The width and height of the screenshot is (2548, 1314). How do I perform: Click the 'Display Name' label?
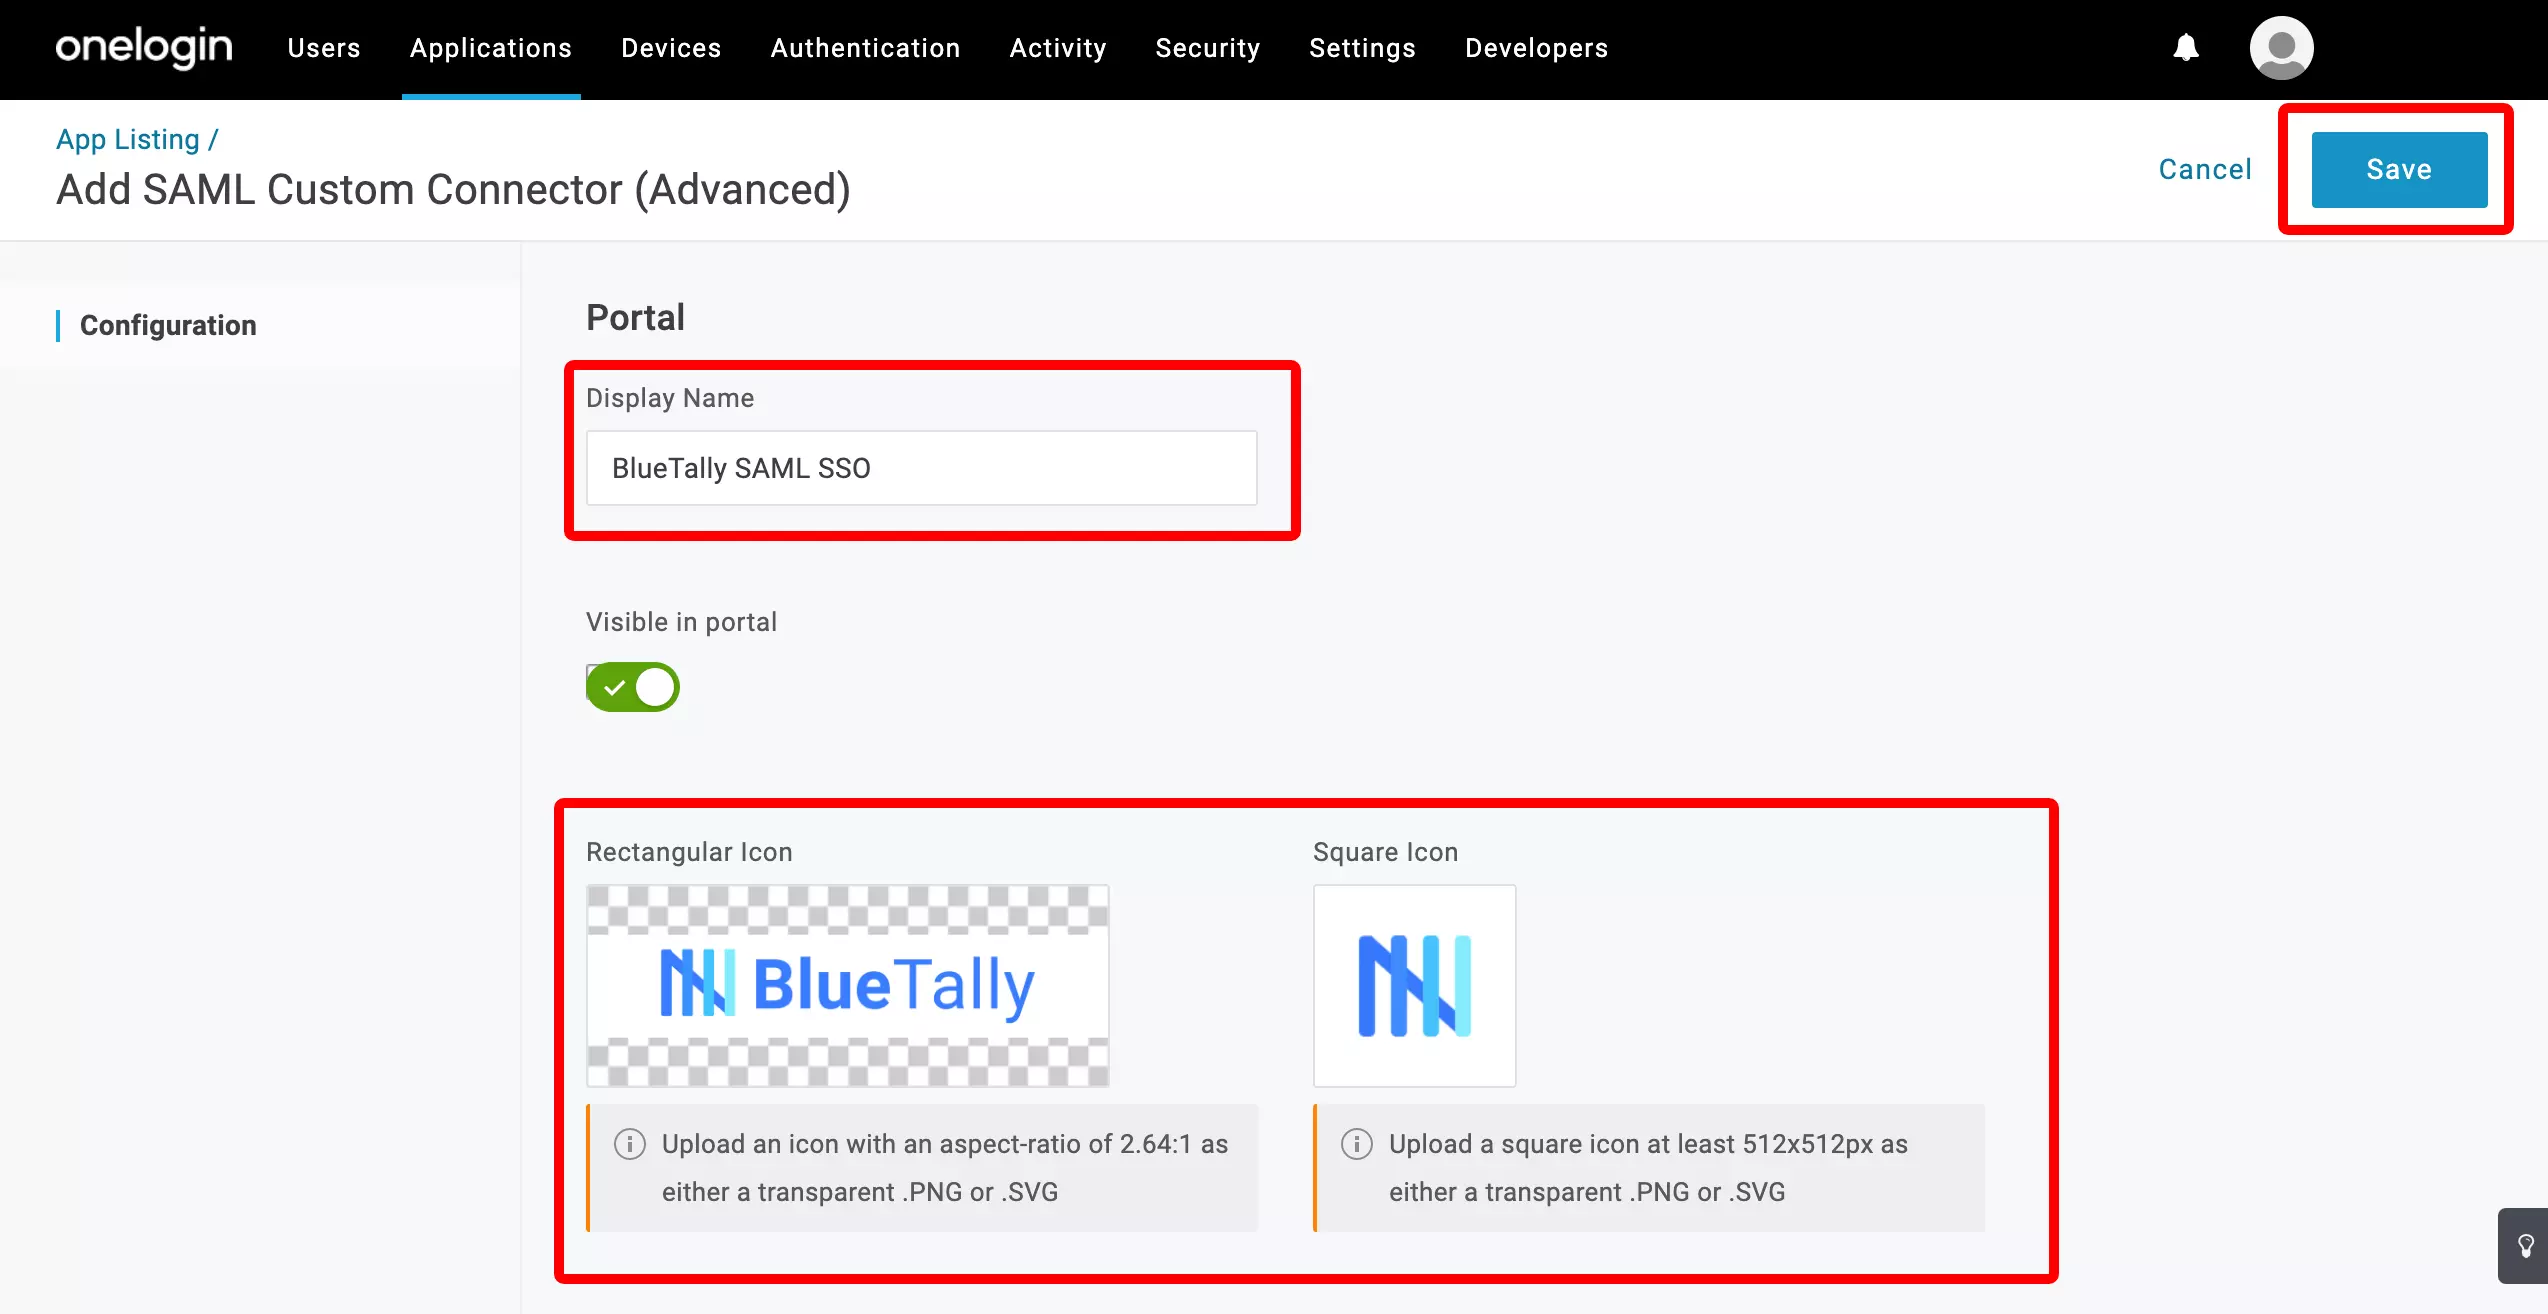coord(670,397)
